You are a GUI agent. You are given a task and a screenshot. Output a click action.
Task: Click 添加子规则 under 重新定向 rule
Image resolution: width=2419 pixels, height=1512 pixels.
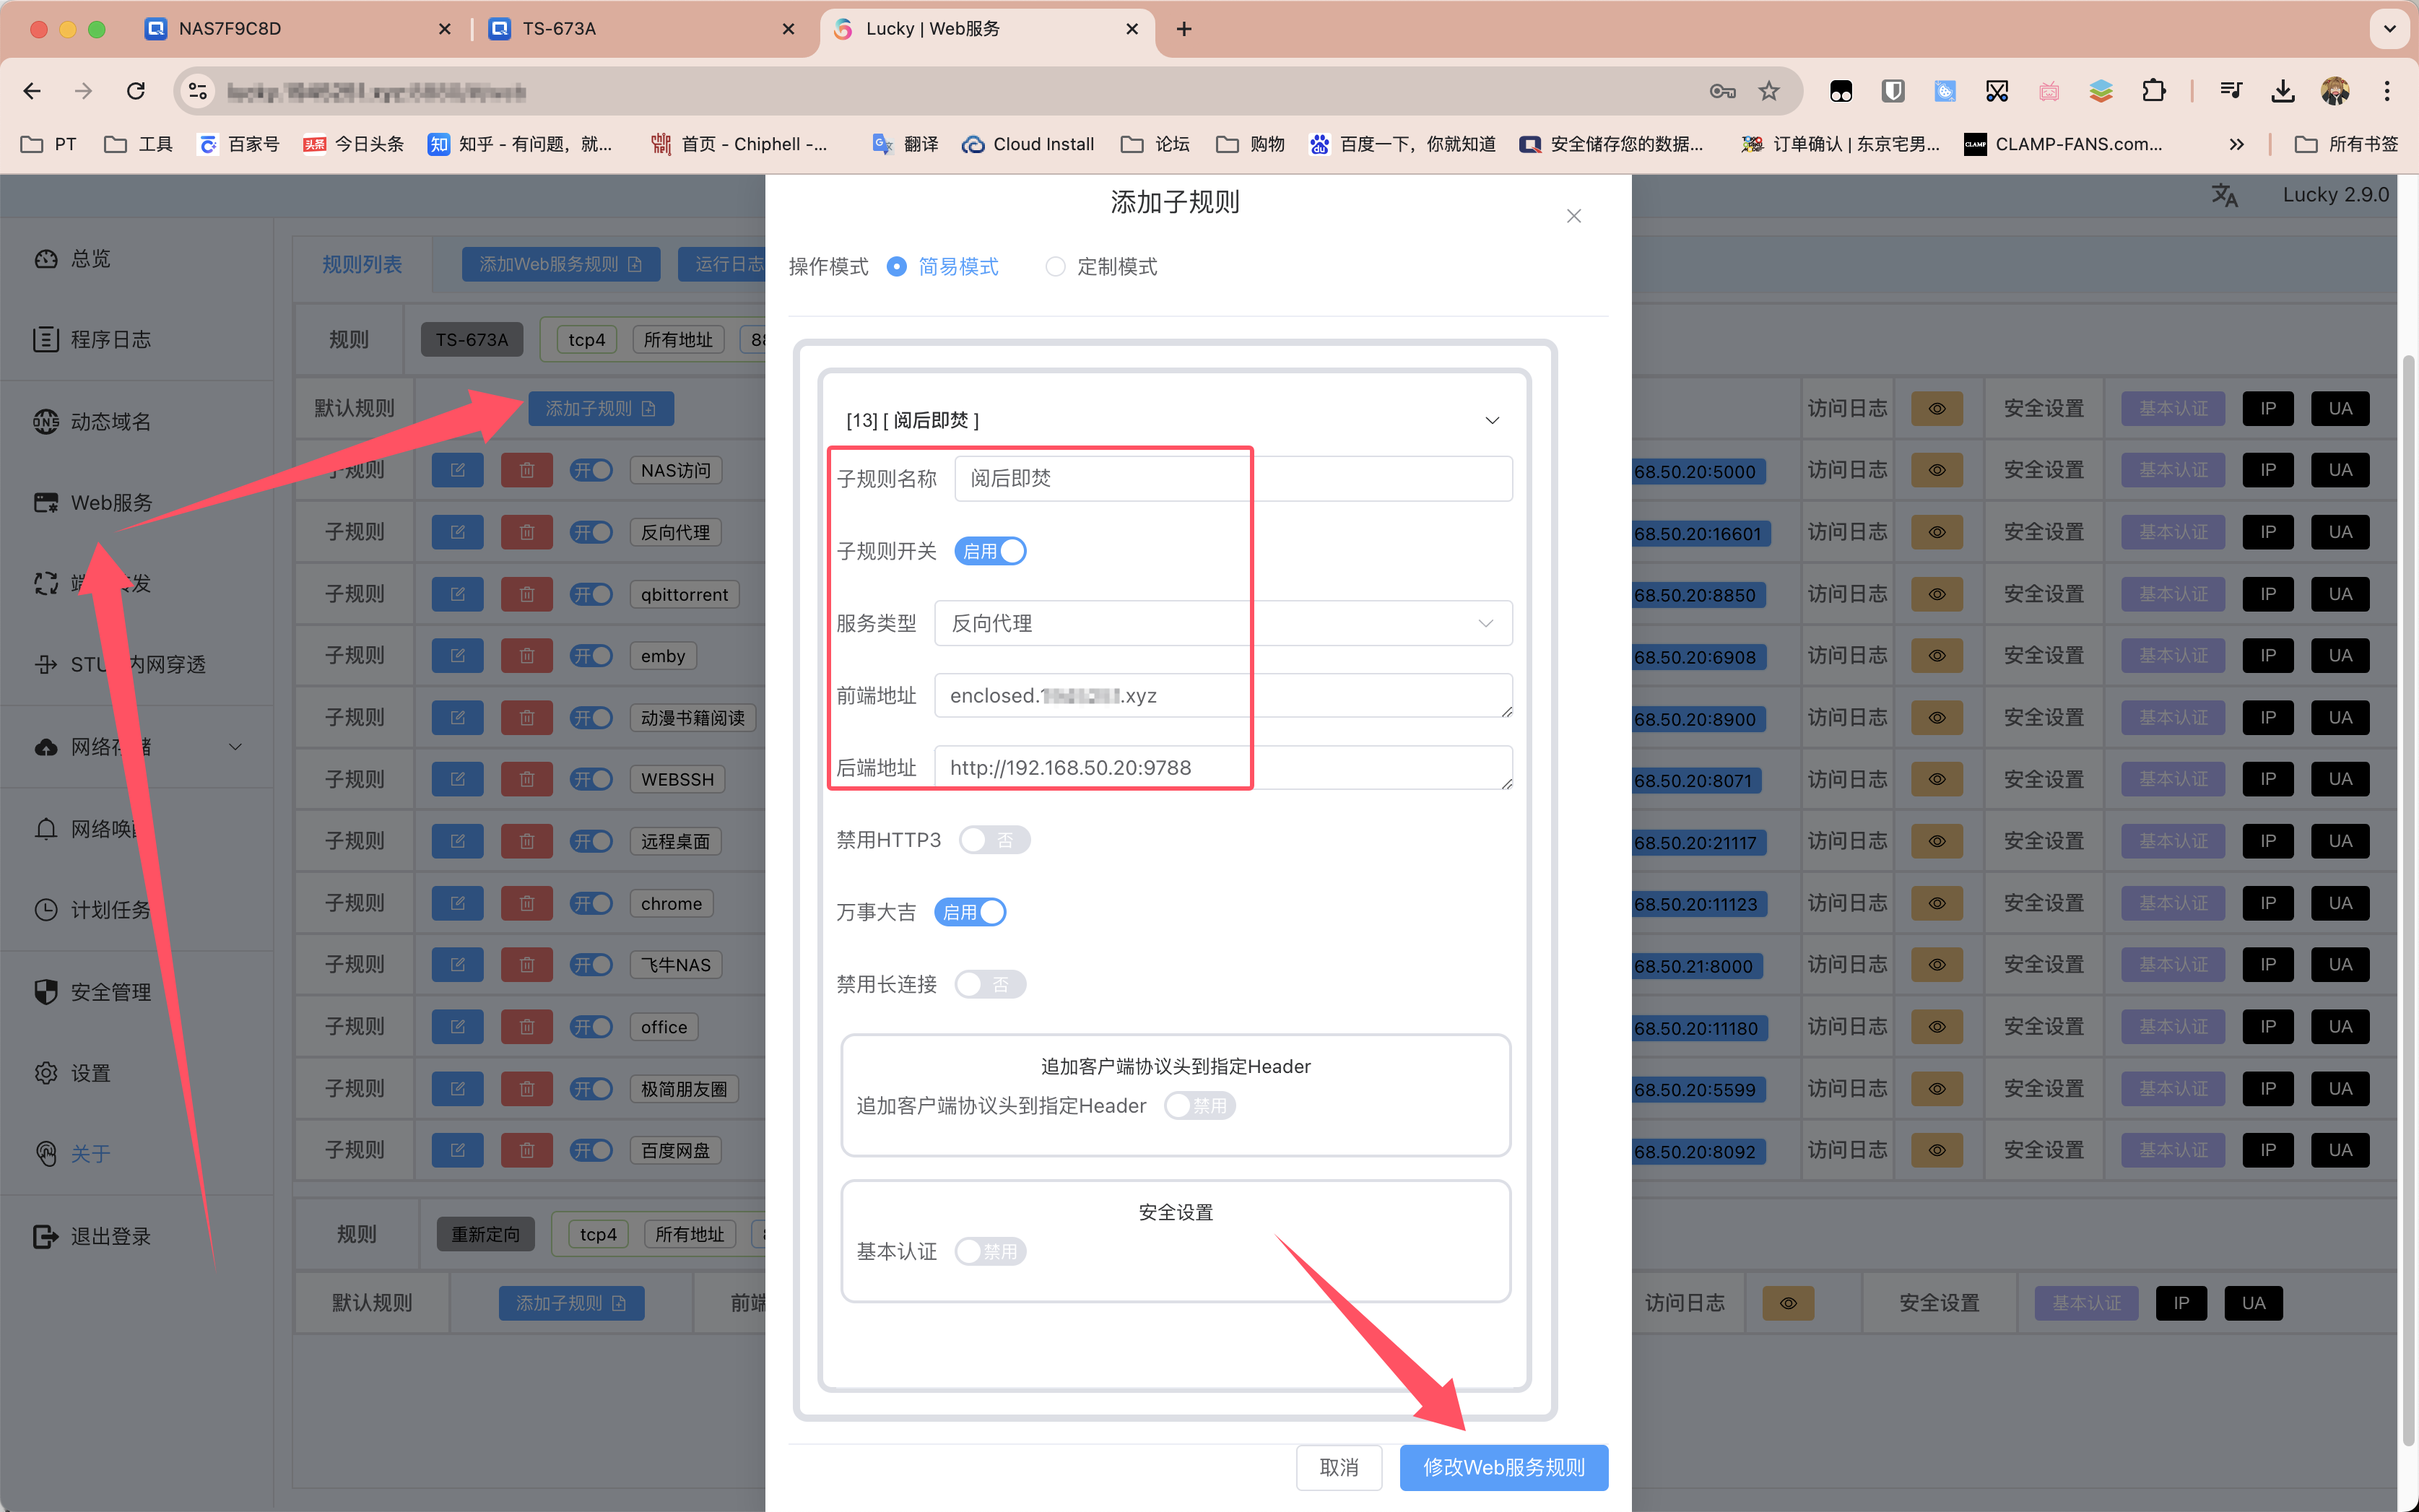click(571, 1303)
